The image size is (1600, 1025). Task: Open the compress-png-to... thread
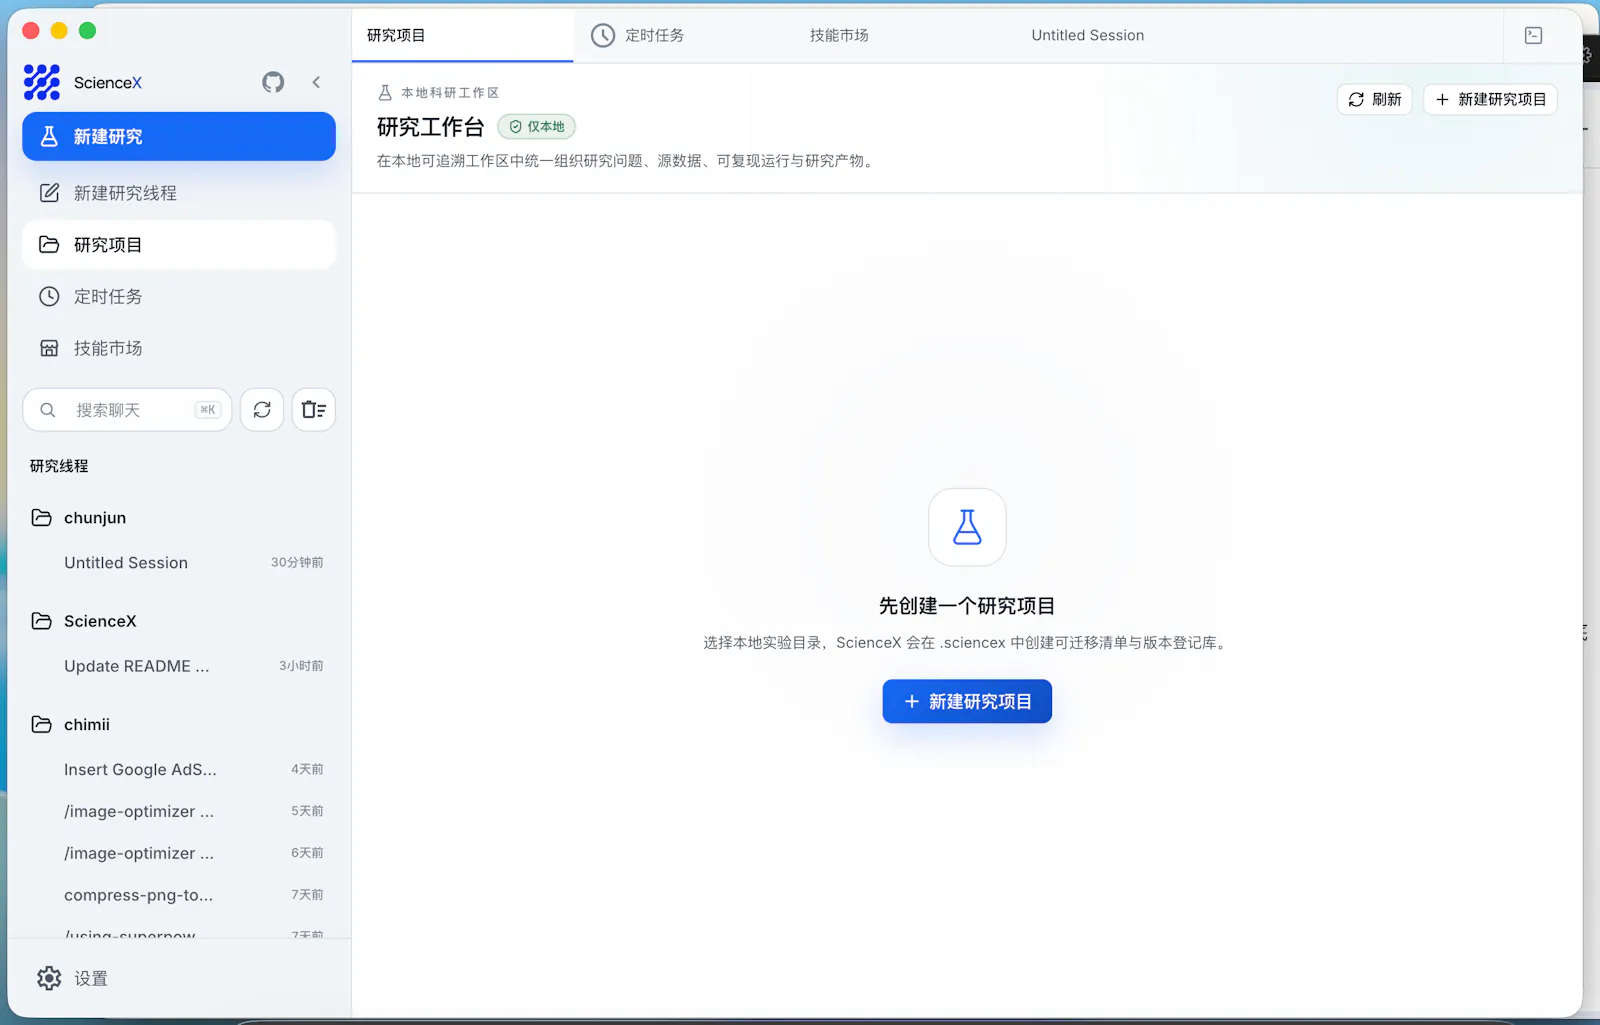tap(179, 895)
